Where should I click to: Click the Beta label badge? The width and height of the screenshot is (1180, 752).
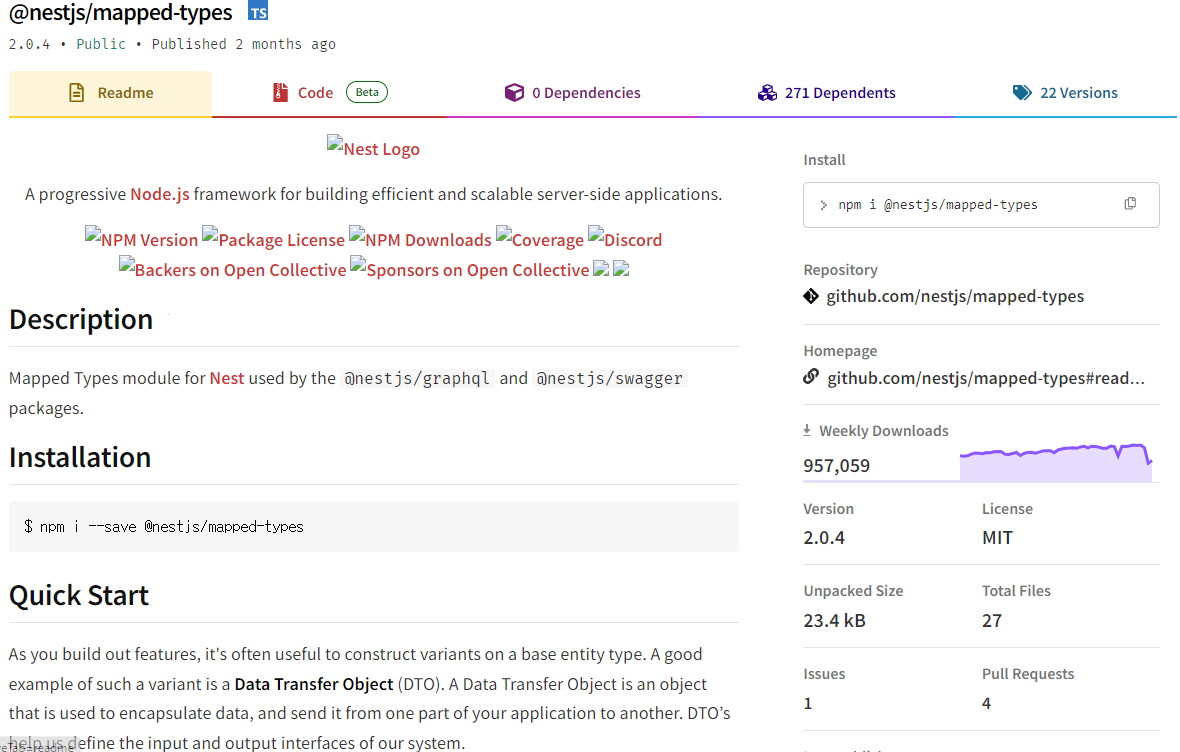click(367, 92)
